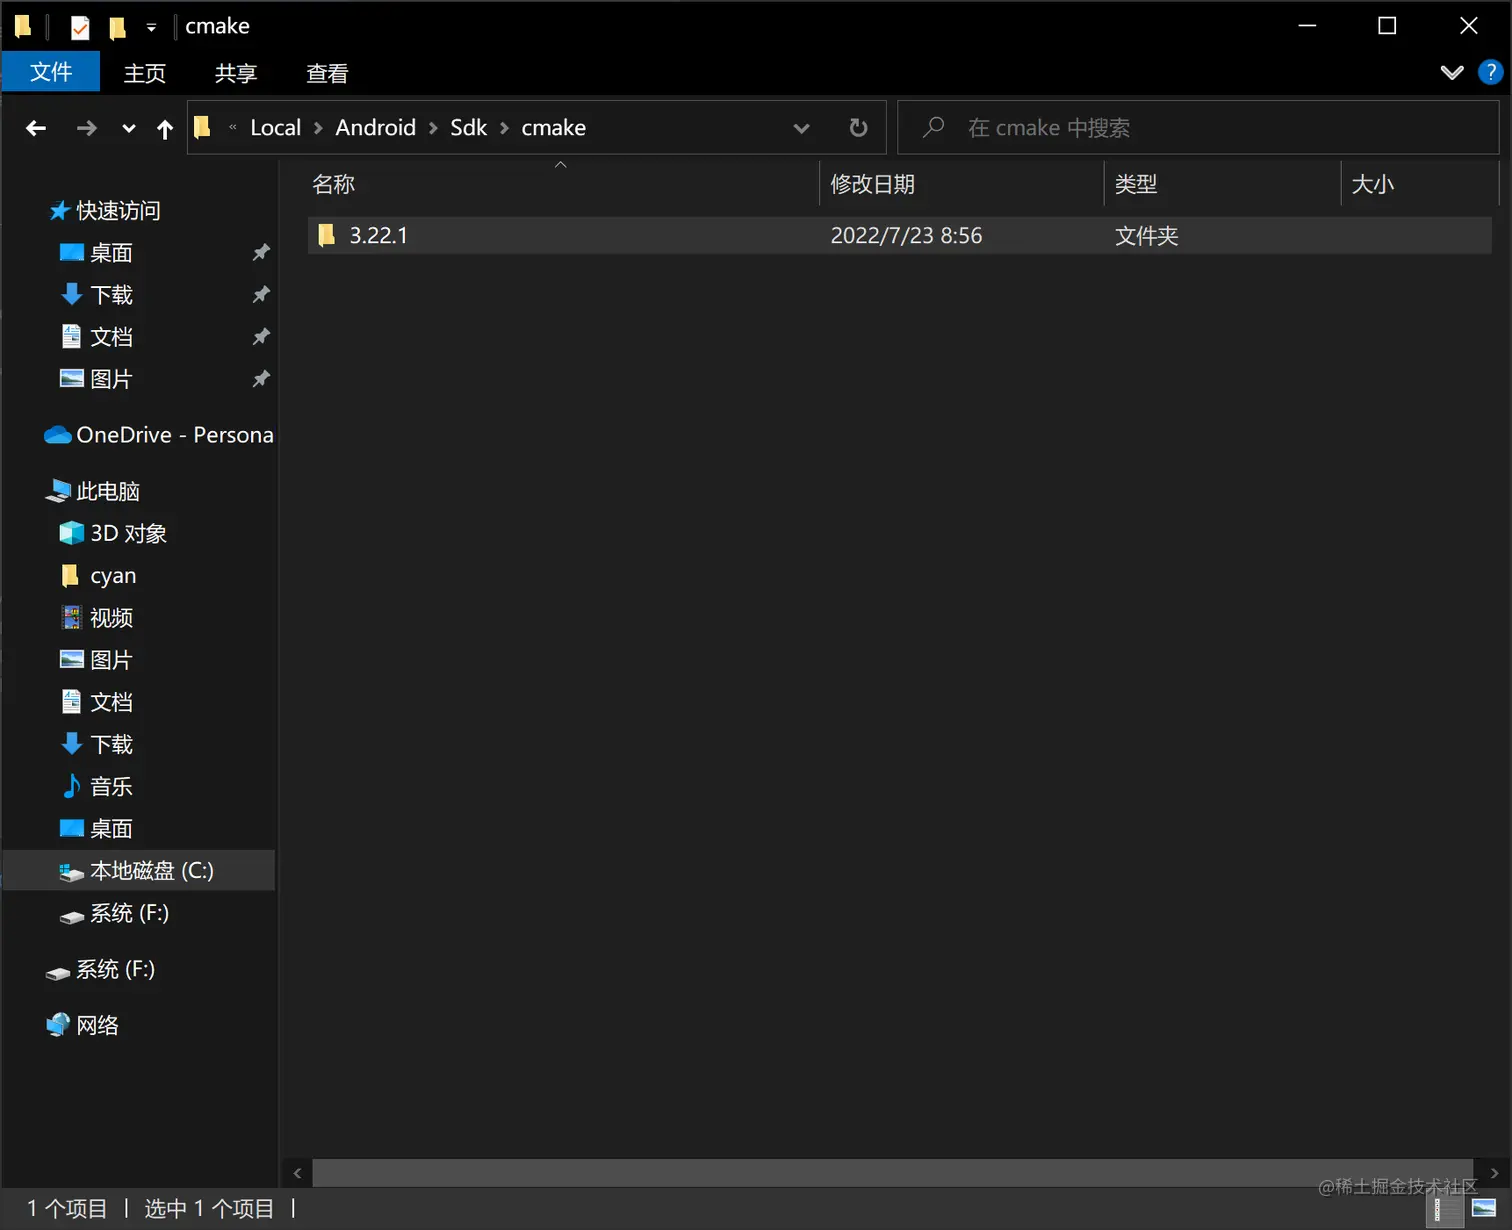Click cmake in the address breadcrumb
Screen dimensions: 1512x1230
(553, 128)
